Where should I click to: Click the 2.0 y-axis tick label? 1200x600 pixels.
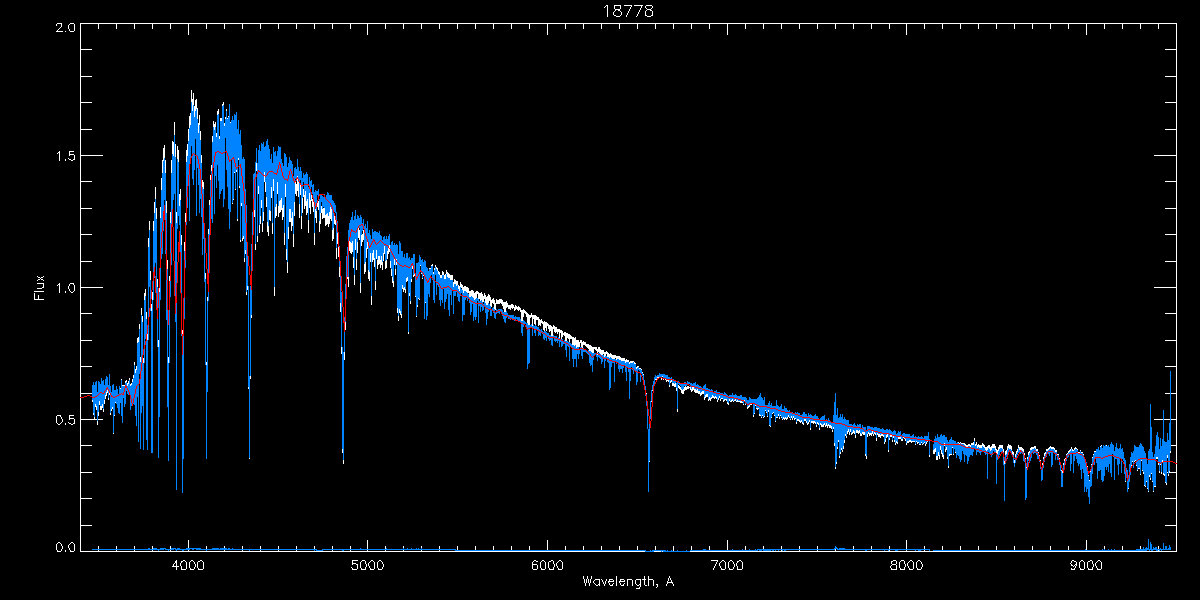[x=66, y=29]
